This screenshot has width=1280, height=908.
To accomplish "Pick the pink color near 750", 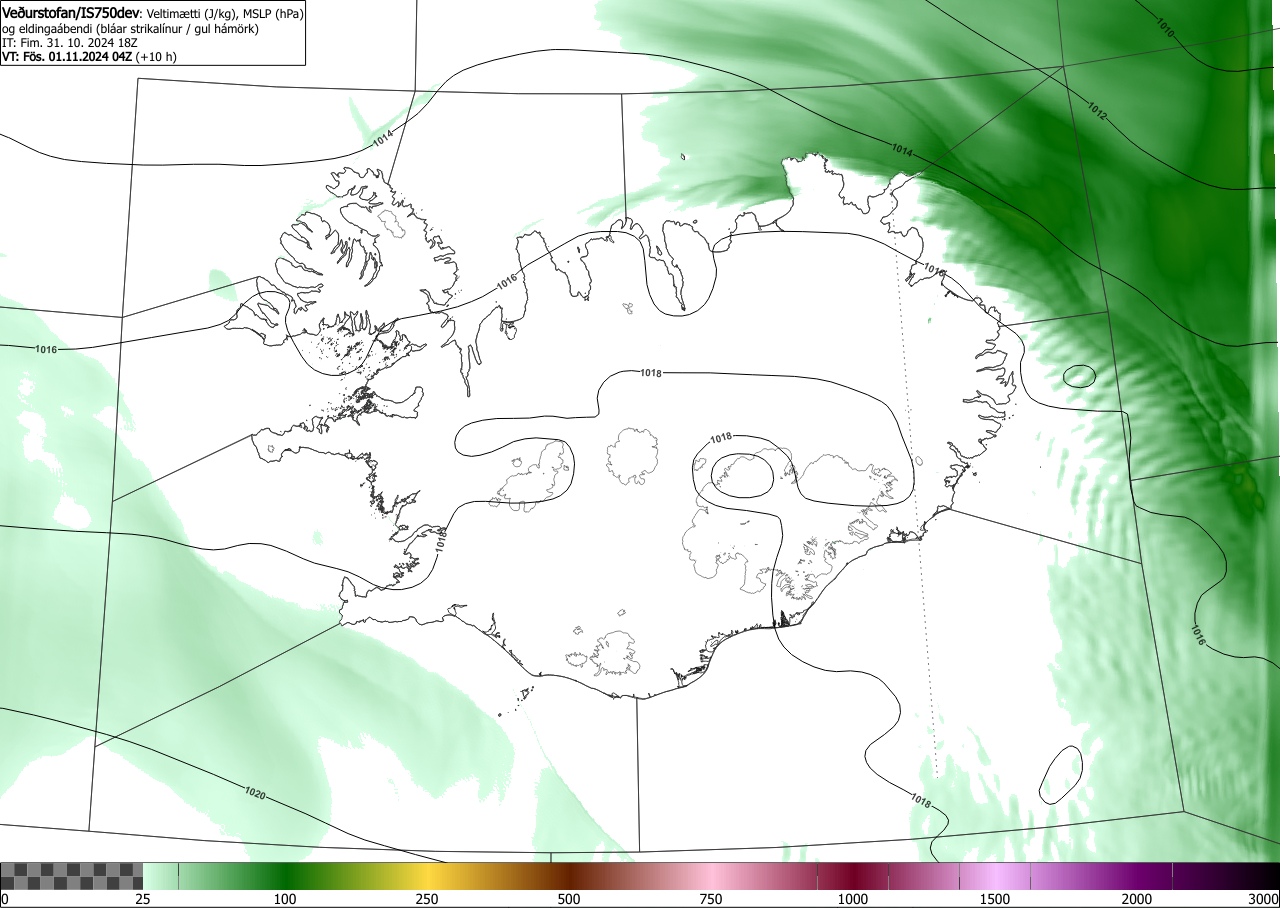I will (711, 876).
